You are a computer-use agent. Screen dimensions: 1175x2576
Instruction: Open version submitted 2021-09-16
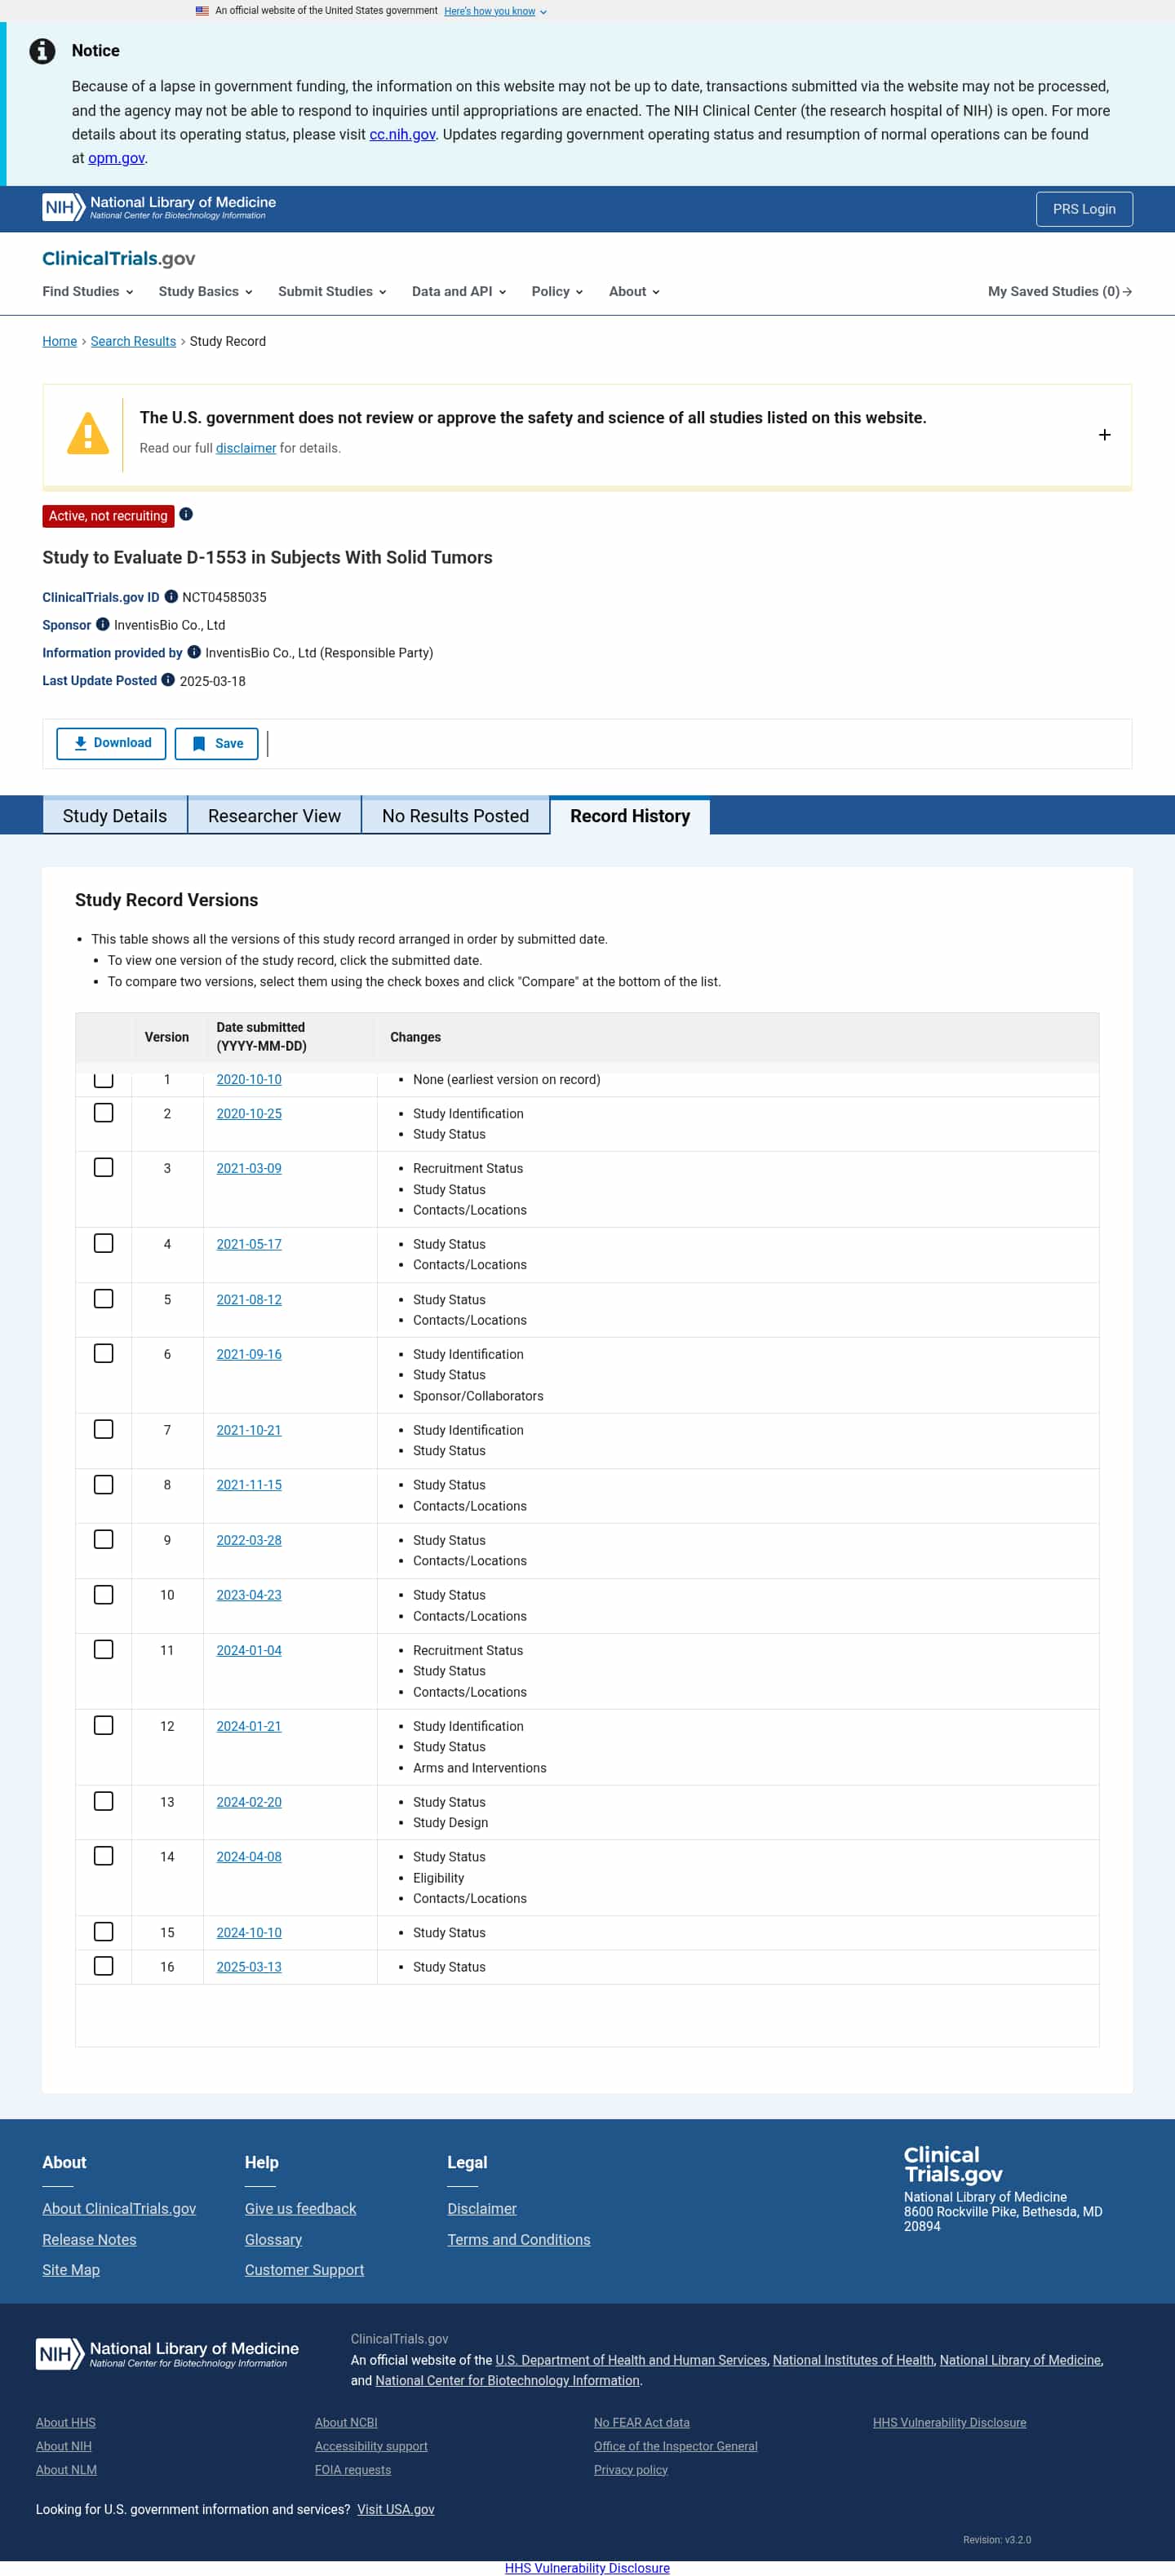pos(249,1355)
